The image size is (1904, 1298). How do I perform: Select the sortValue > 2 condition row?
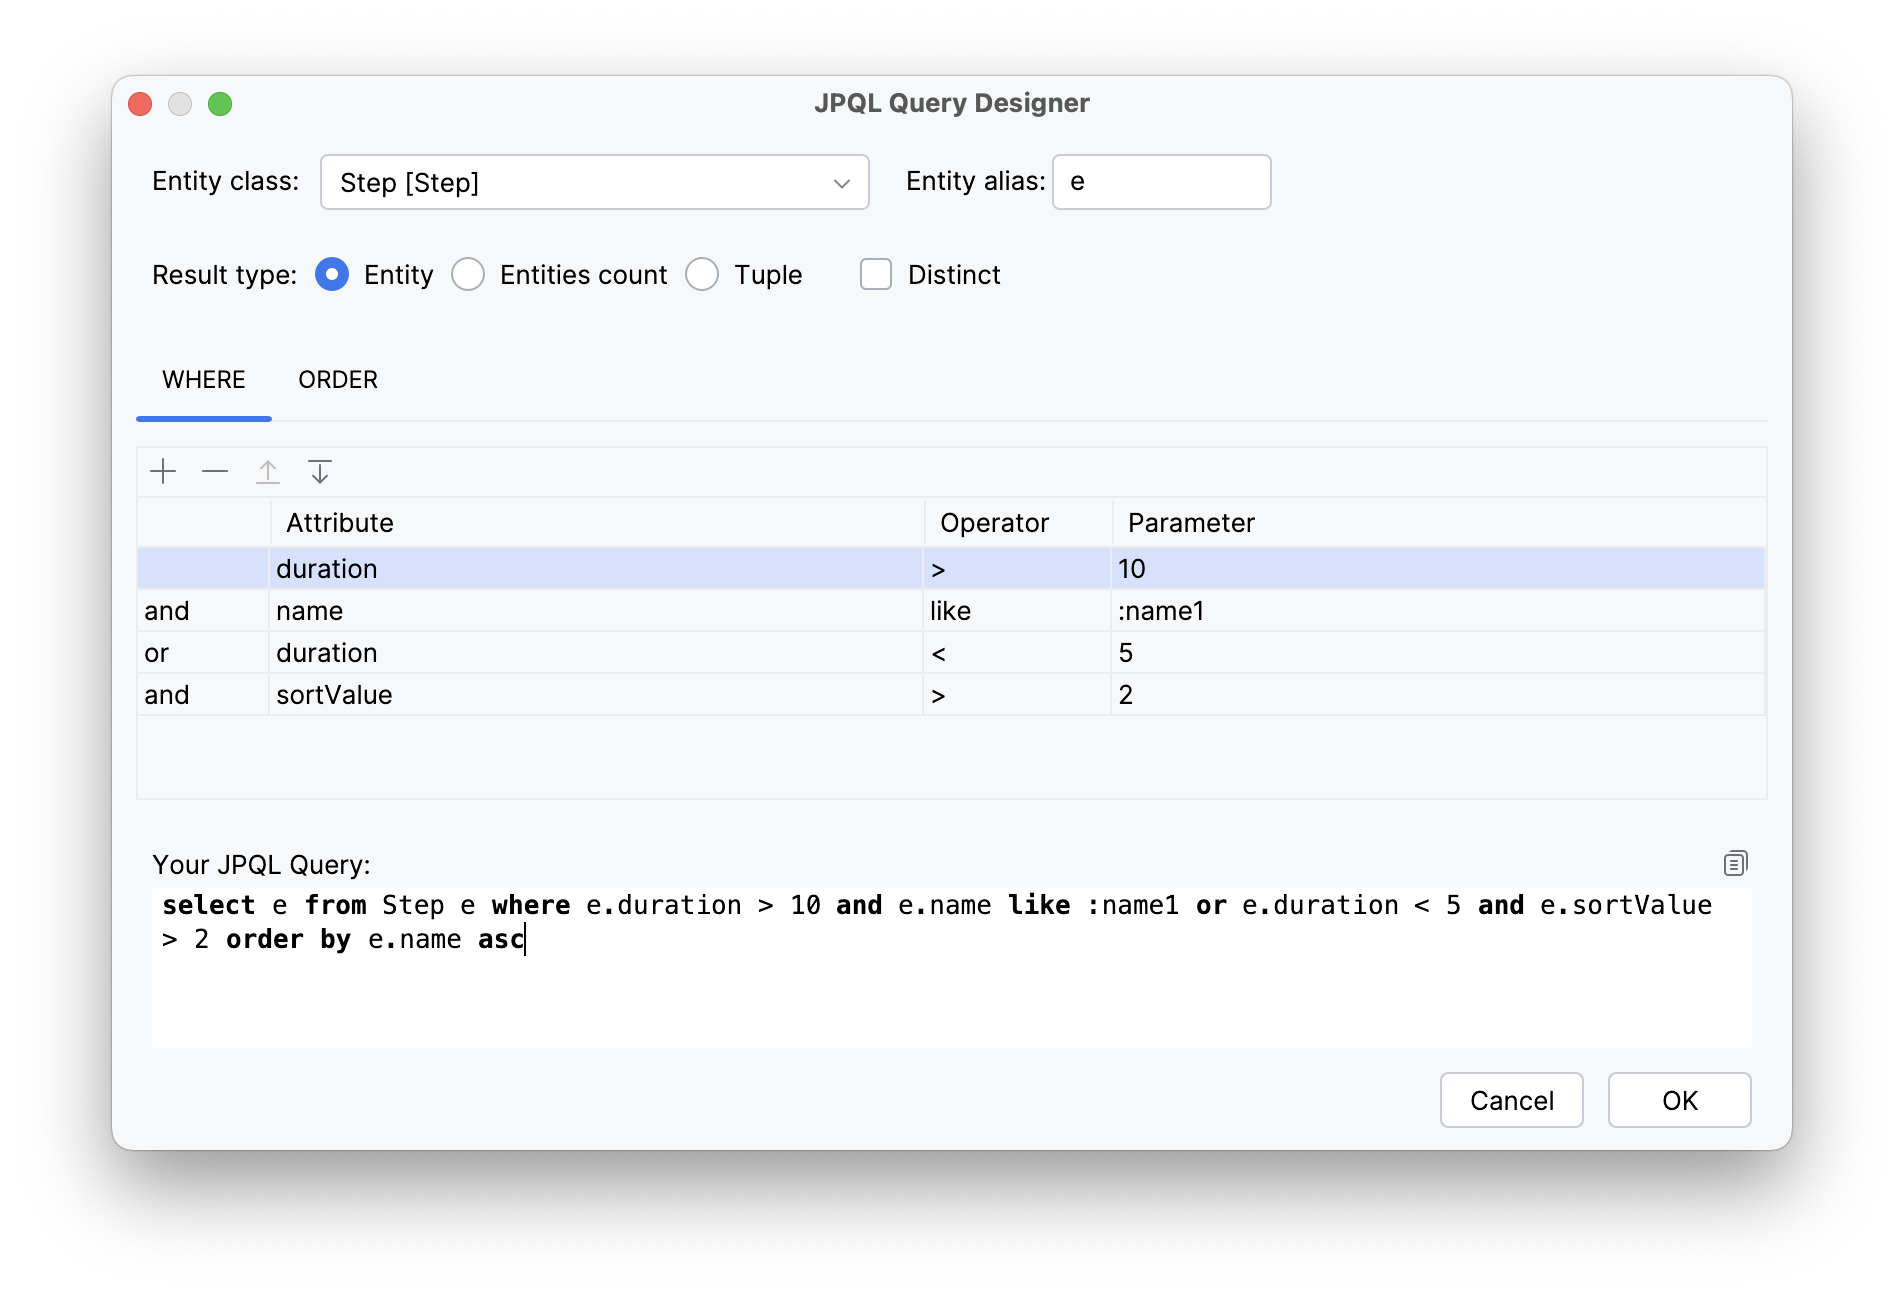tap(600, 694)
